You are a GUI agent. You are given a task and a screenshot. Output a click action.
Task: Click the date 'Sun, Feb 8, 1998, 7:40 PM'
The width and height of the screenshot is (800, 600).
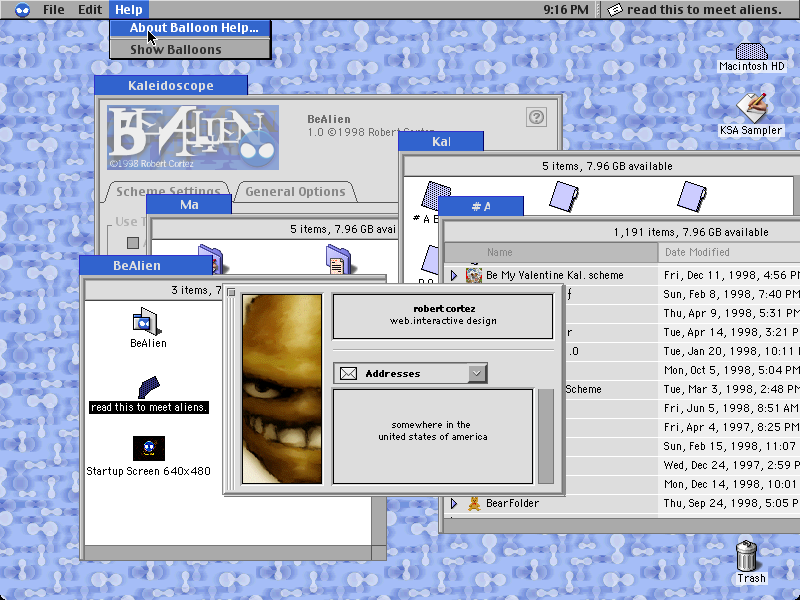pos(732,294)
